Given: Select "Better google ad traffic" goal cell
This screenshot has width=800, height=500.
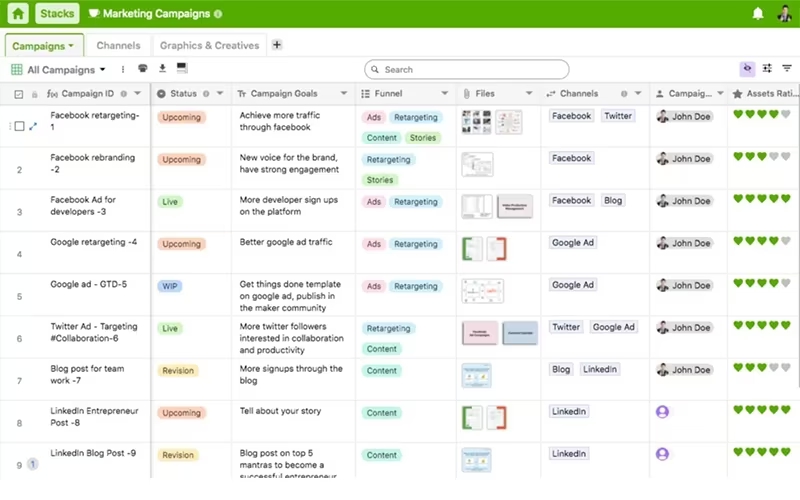Looking at the screenshot, I should tap(293, 253).
